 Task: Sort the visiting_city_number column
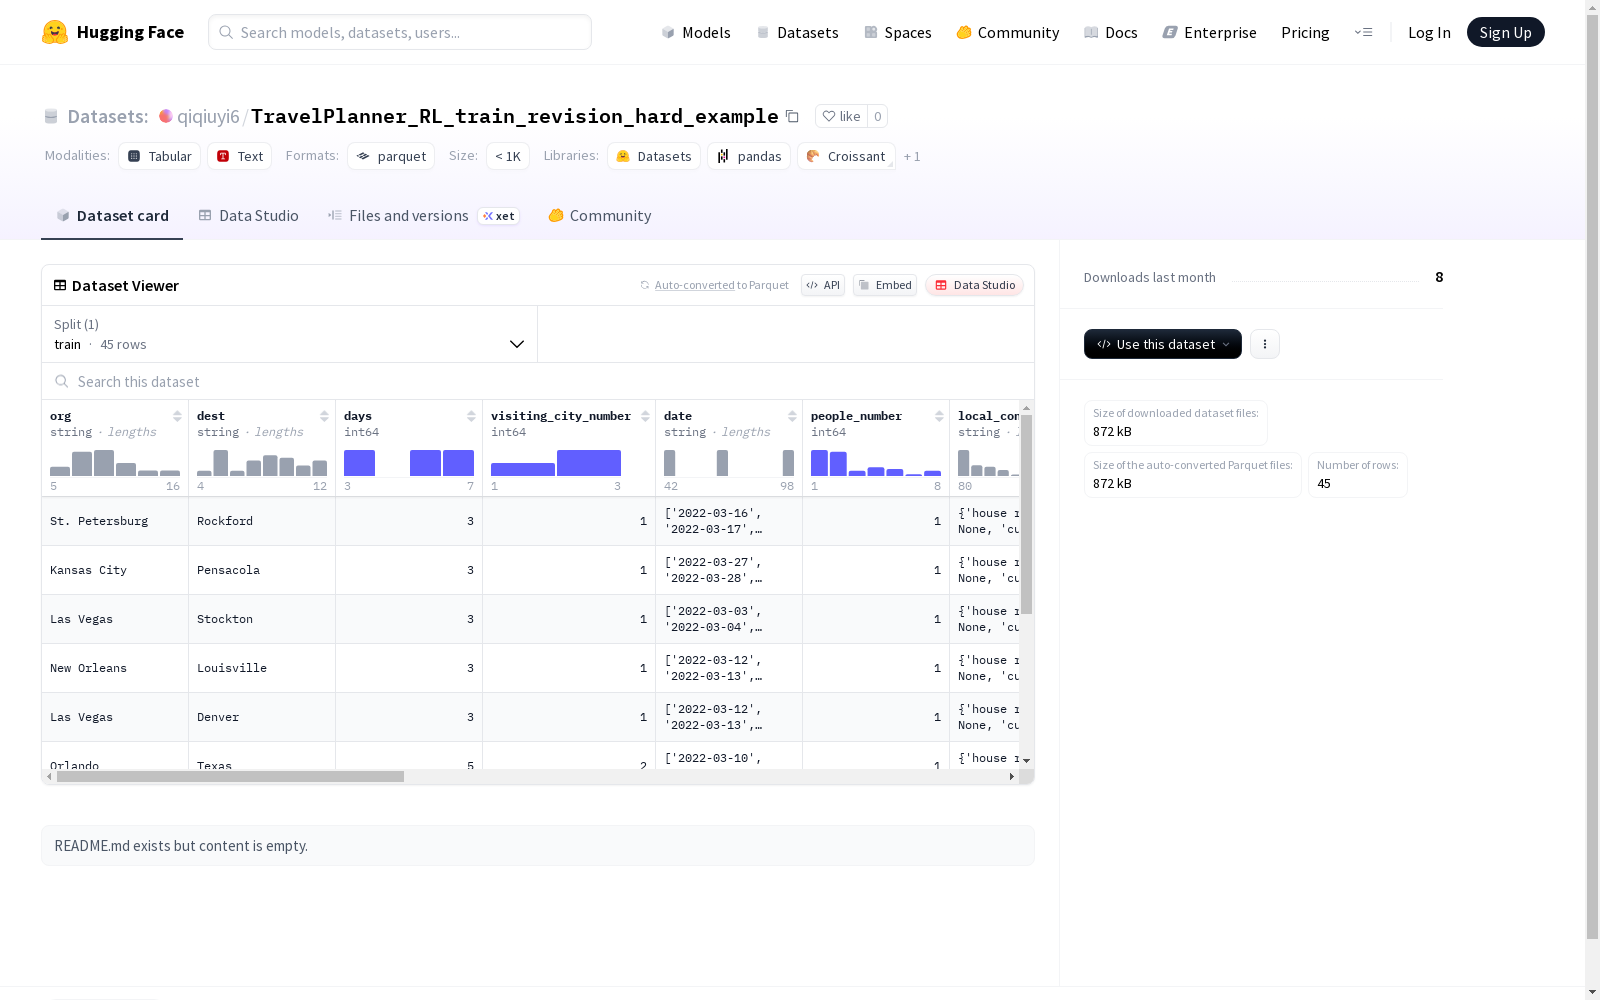(x=645, y=416)
